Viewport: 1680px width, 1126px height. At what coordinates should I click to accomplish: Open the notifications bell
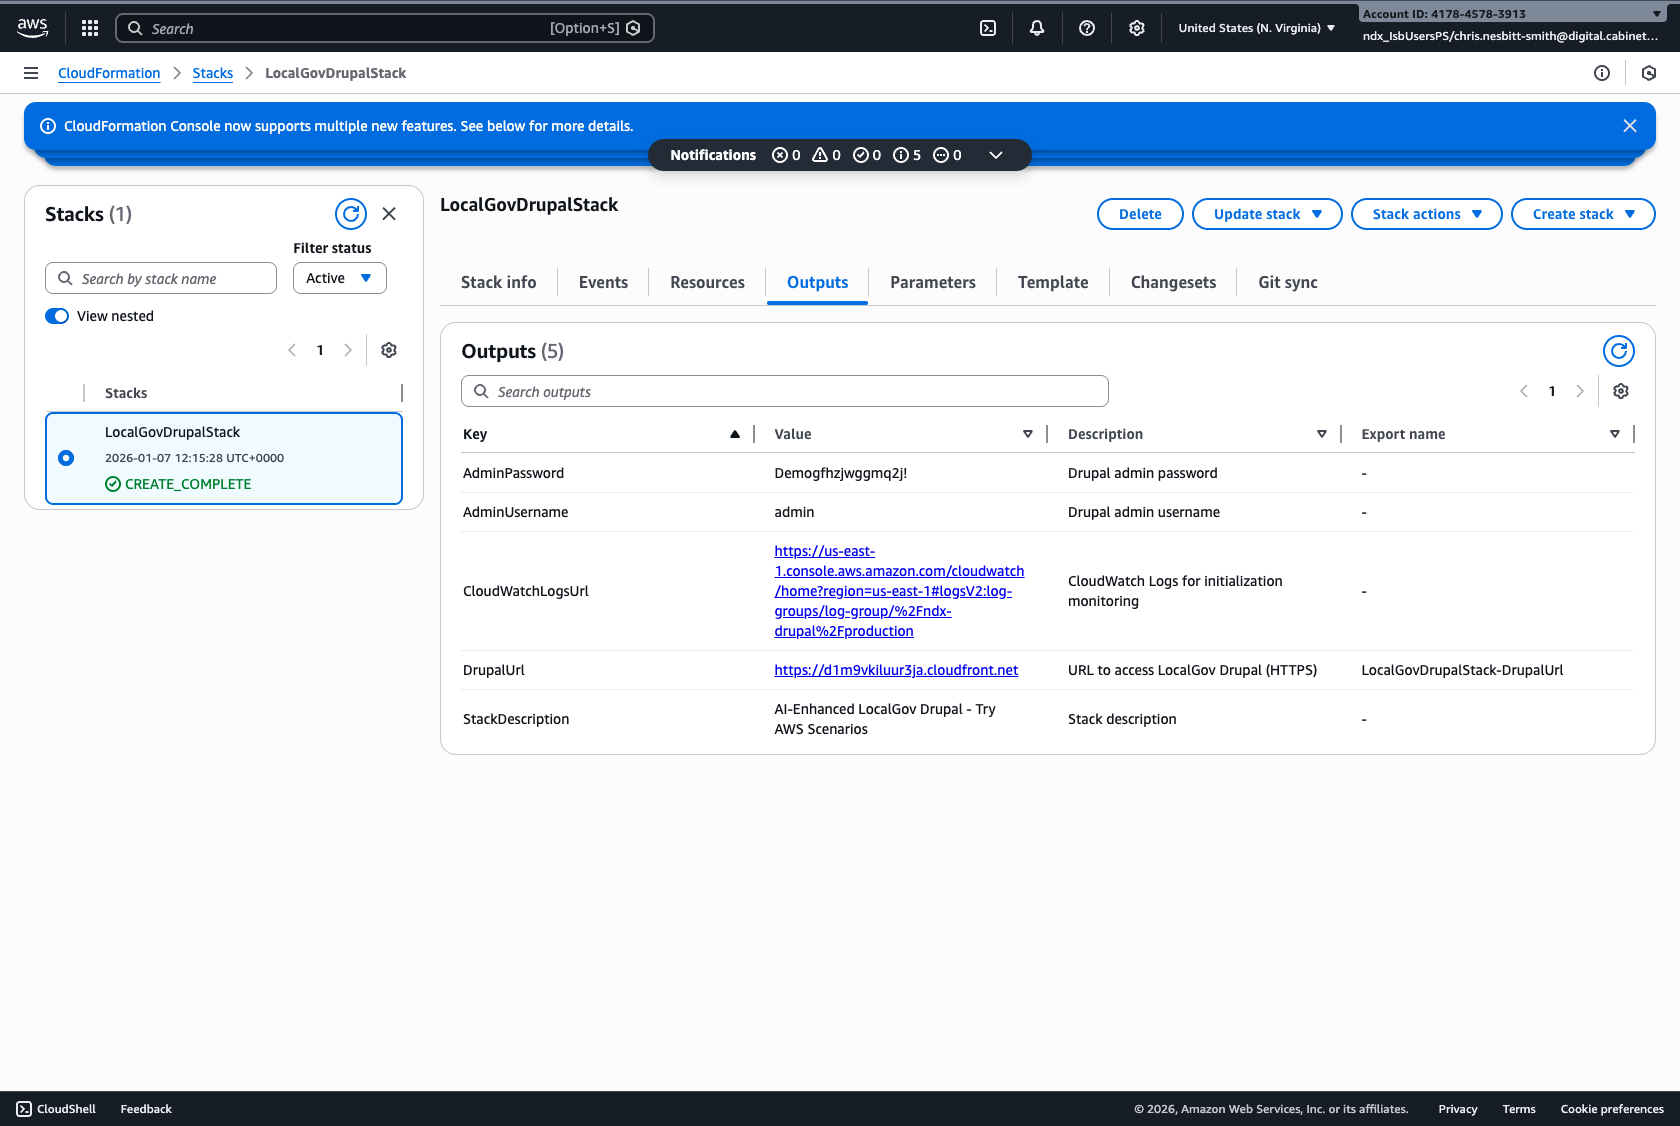(x=1037, y=28)
